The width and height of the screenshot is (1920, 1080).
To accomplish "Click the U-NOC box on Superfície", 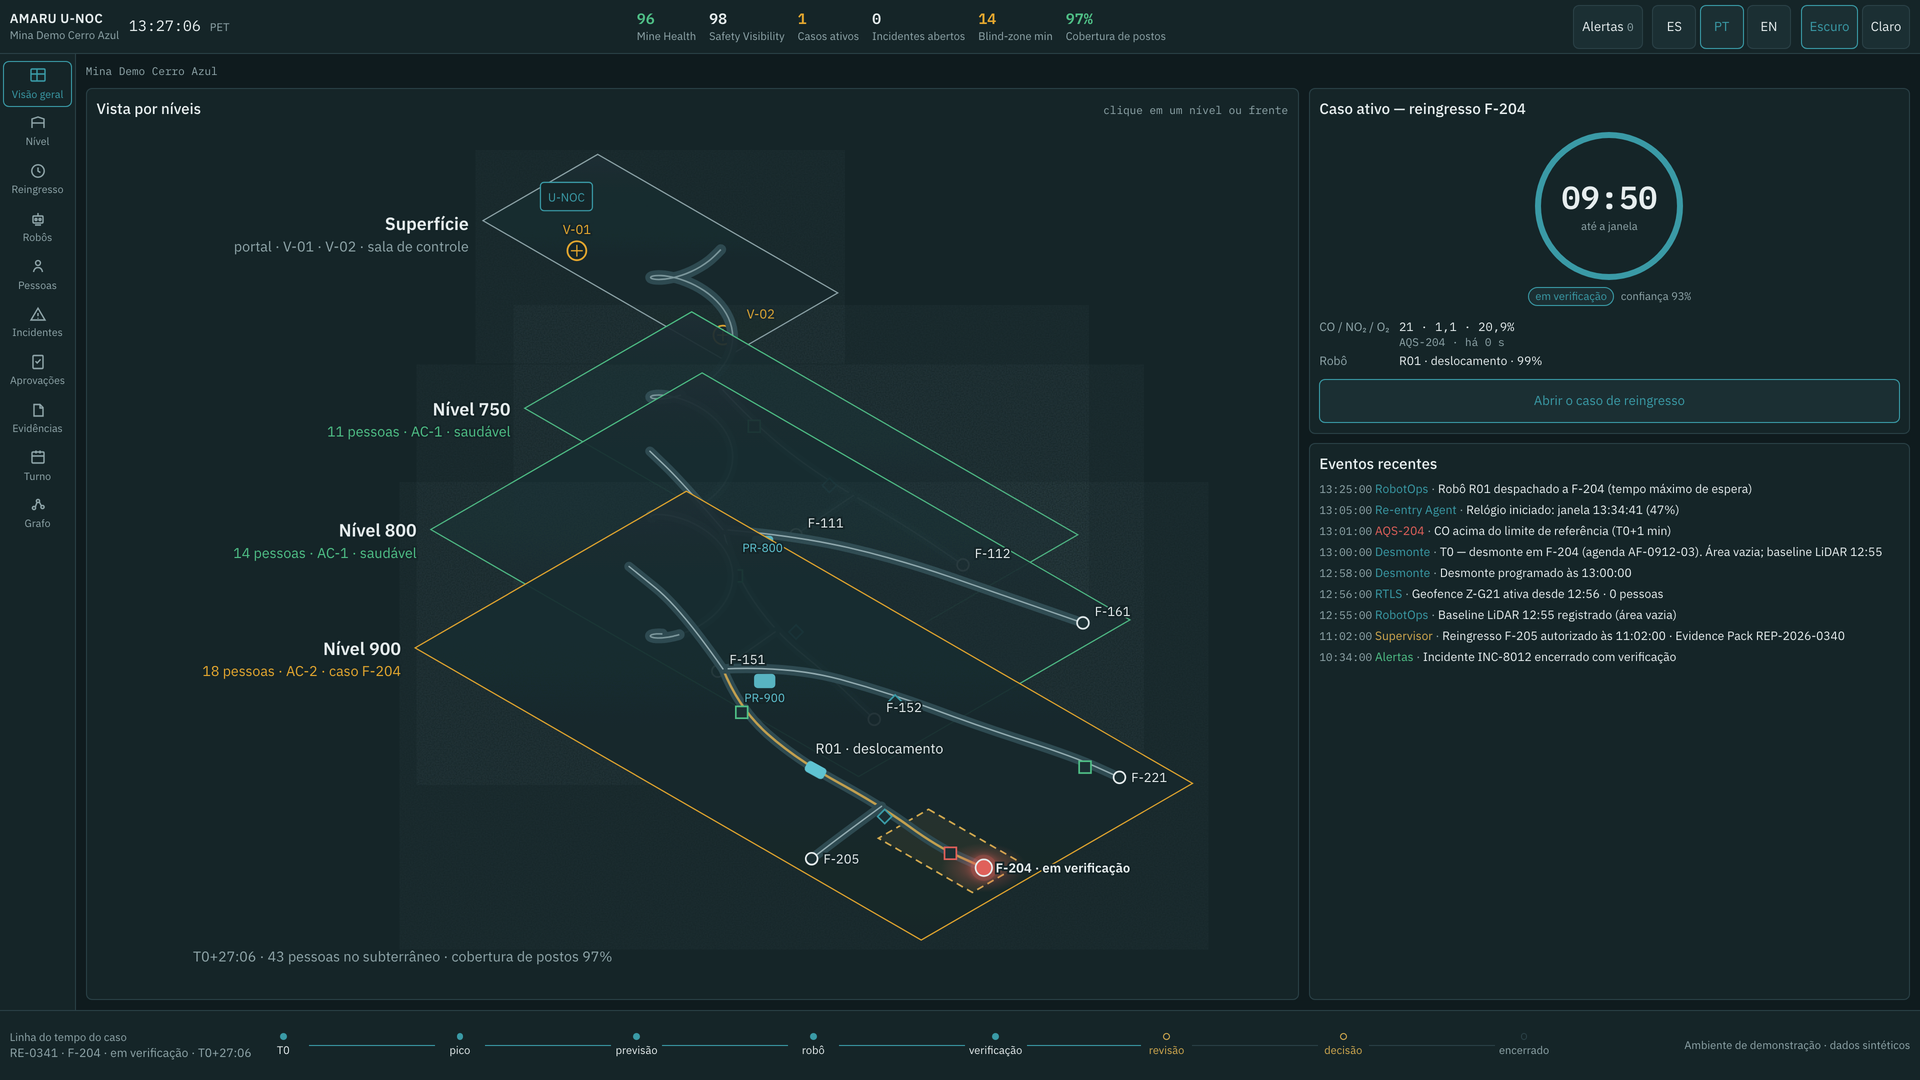I will (x=566, y=197).
